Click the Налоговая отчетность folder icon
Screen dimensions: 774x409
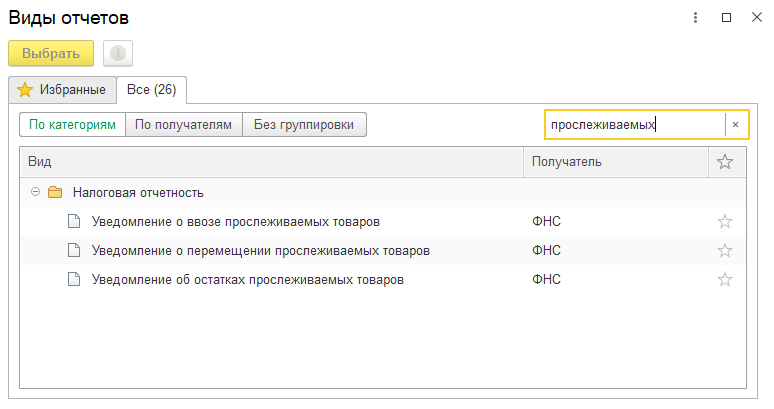55,192
